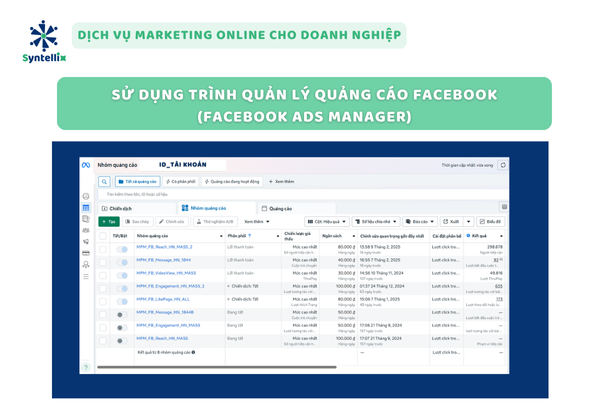Viewport: 594px width, 420px height.
Task: Open the audiences people sidebar icon
Action: tap(86, 230)
